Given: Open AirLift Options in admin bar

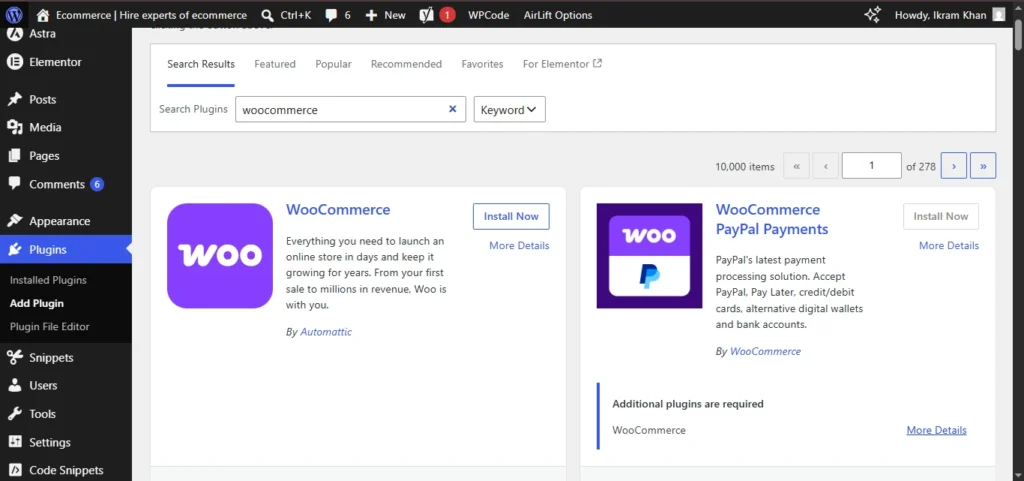Looking at the screenshot, I should [558, 15].
